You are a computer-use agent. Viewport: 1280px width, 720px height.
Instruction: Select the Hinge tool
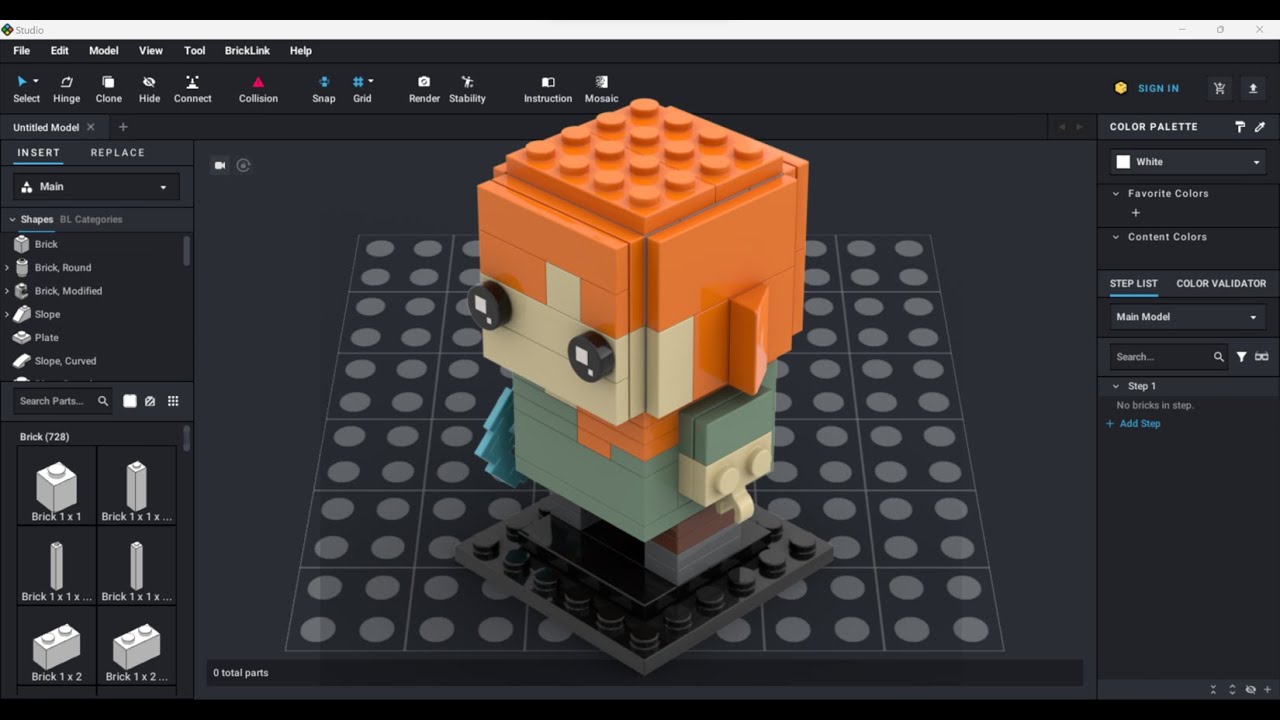point(66,89)
